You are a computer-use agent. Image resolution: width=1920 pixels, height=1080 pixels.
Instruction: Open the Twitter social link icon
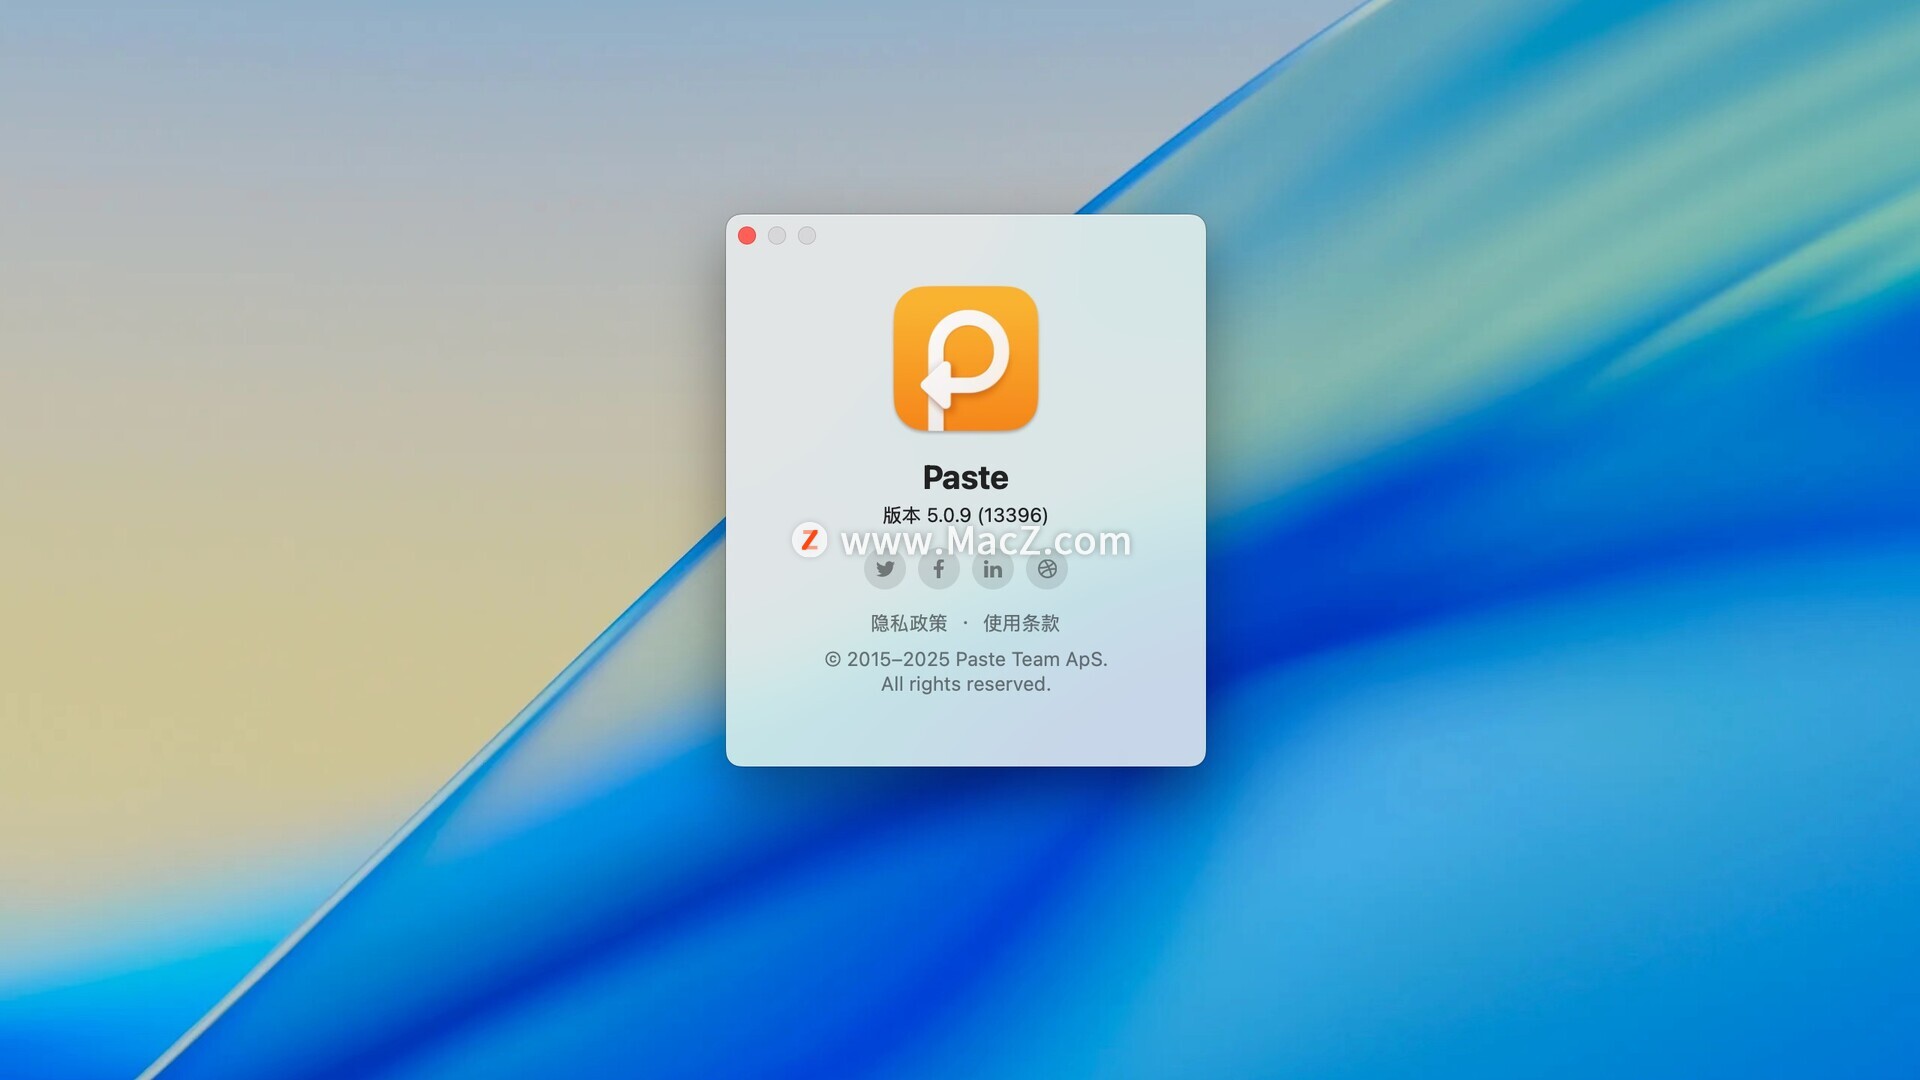coord(885,569)
